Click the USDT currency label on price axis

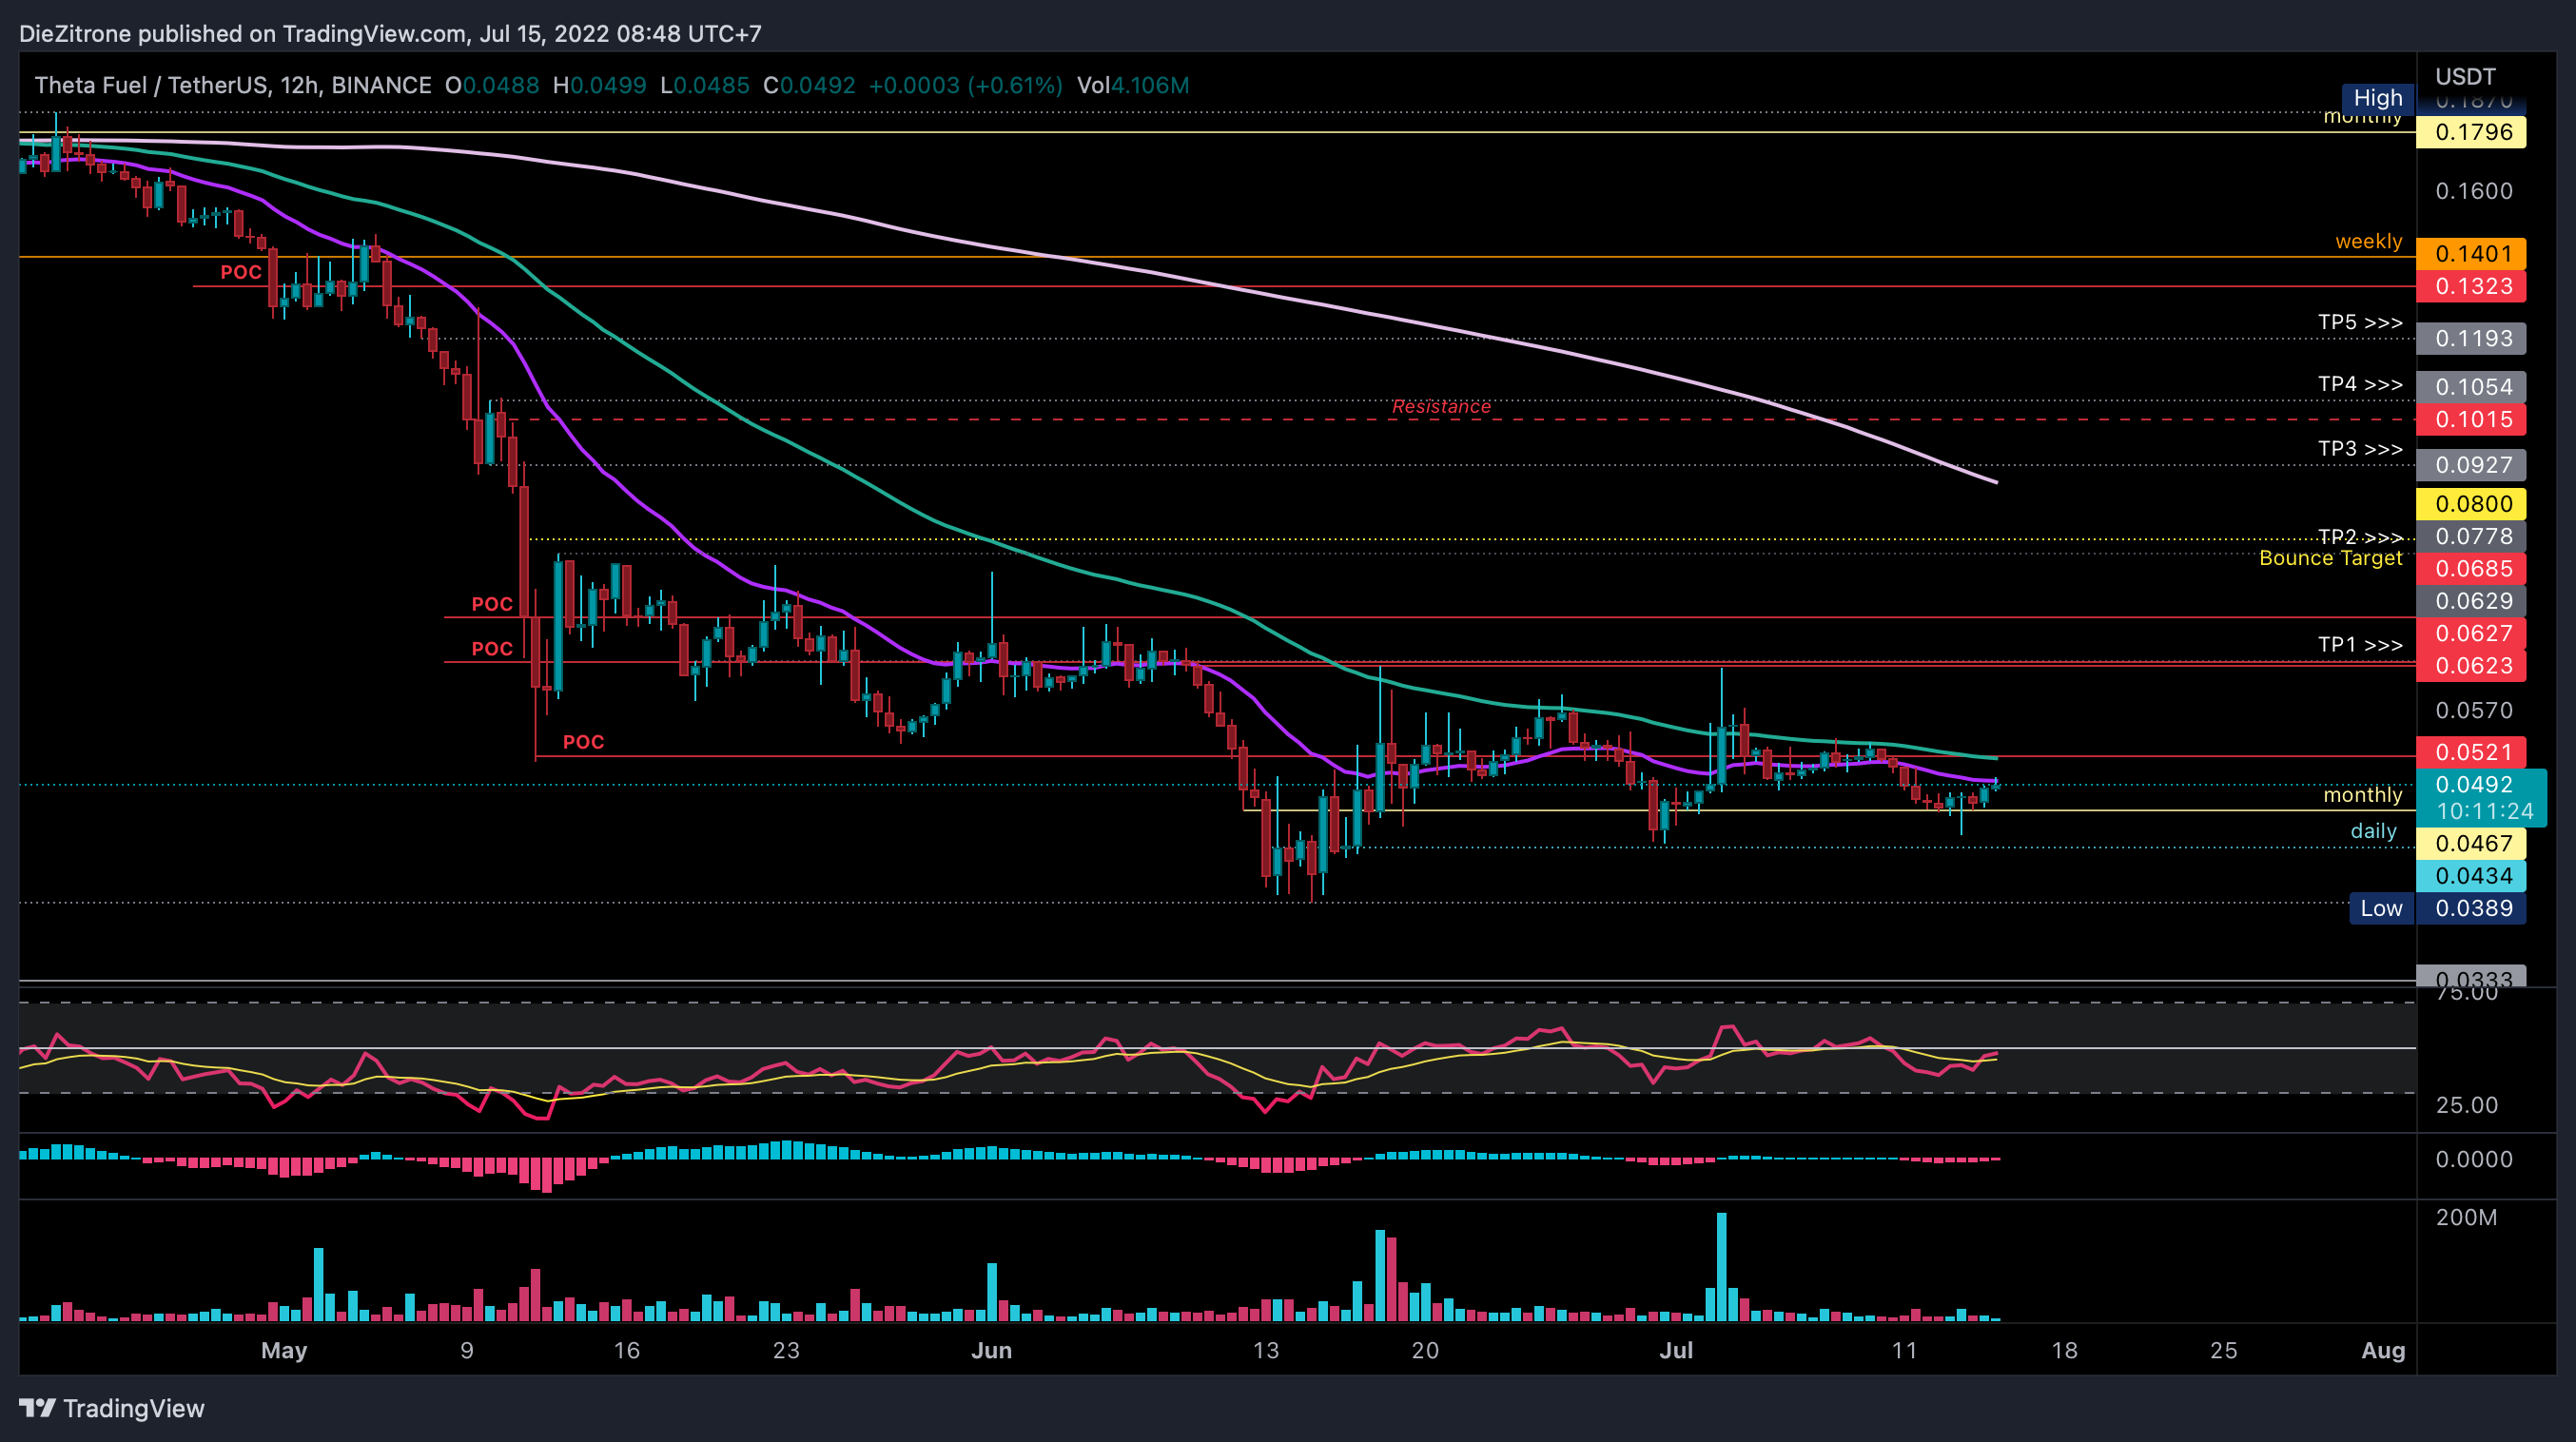click(x=2465, y=77)
